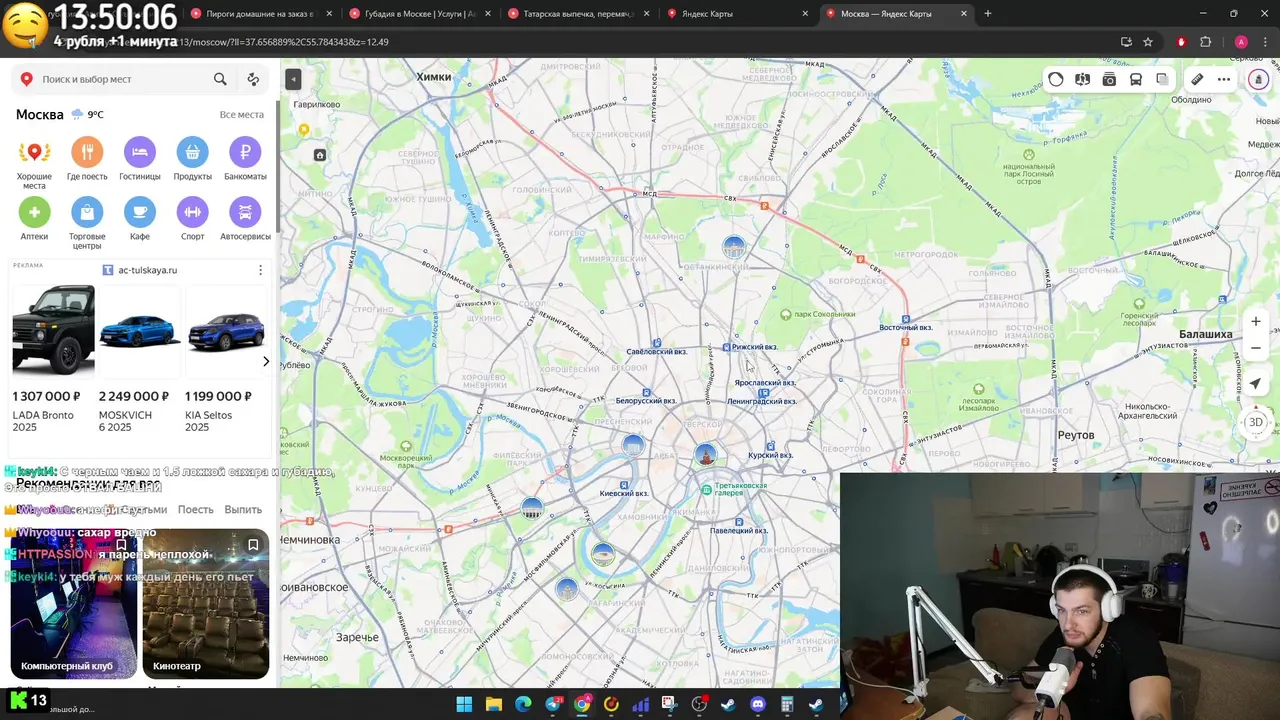This screenshot has width=1280, height=720.
Task: Select the 'Где поесть' category
Action: pos(87,160)
